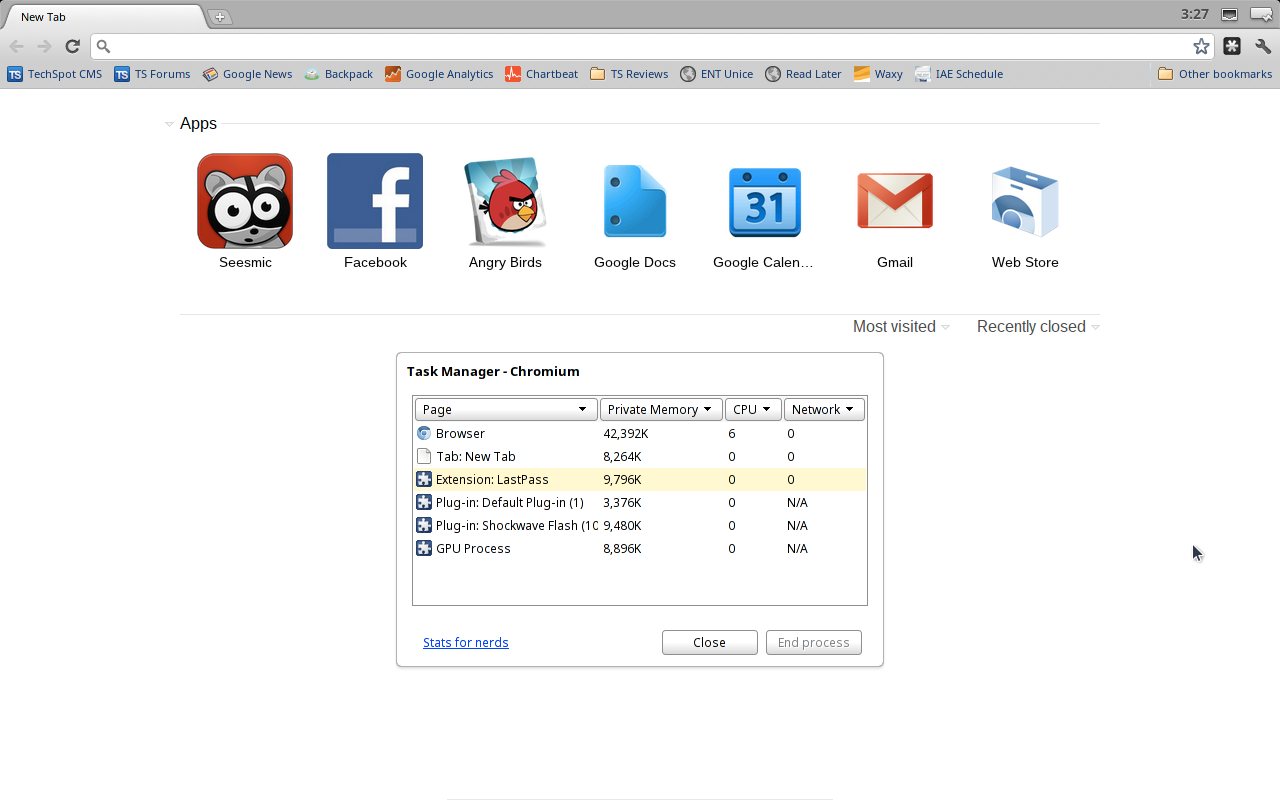Open the TS Reviews bookmark folder
This screenshot has width=1280, height=800.
[629, 74]
